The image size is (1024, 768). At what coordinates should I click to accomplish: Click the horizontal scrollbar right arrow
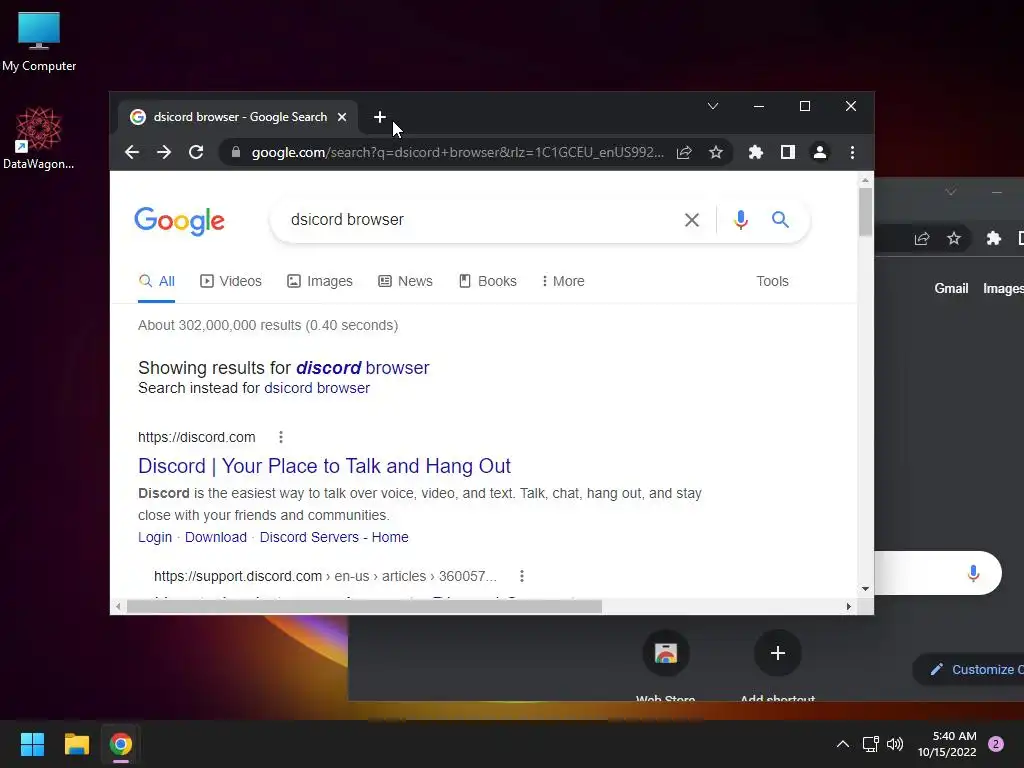(848, 607)
